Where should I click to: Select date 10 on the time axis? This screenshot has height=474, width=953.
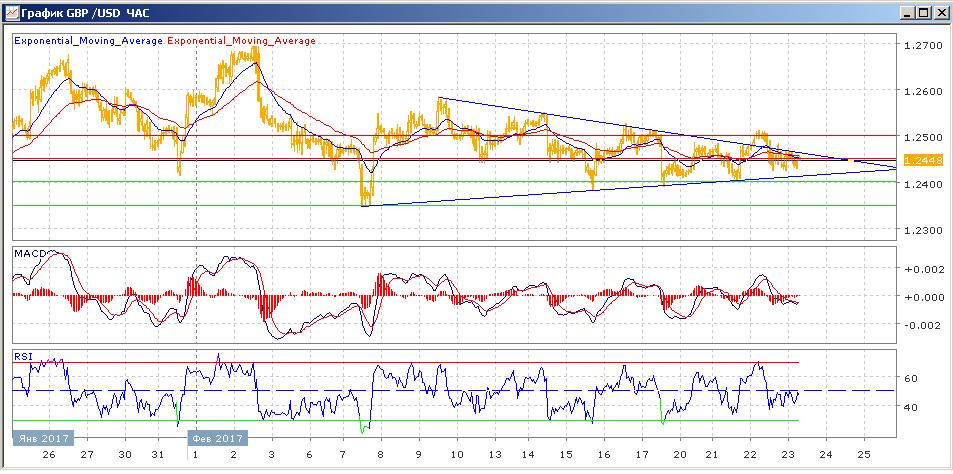tap(456, 455)
